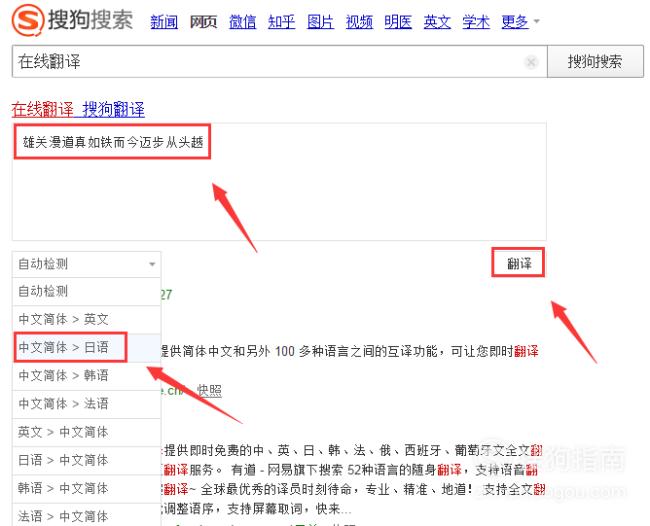
Task: Collapse the 自动检测 language dropdown
Action: click(x=86, y=264)
